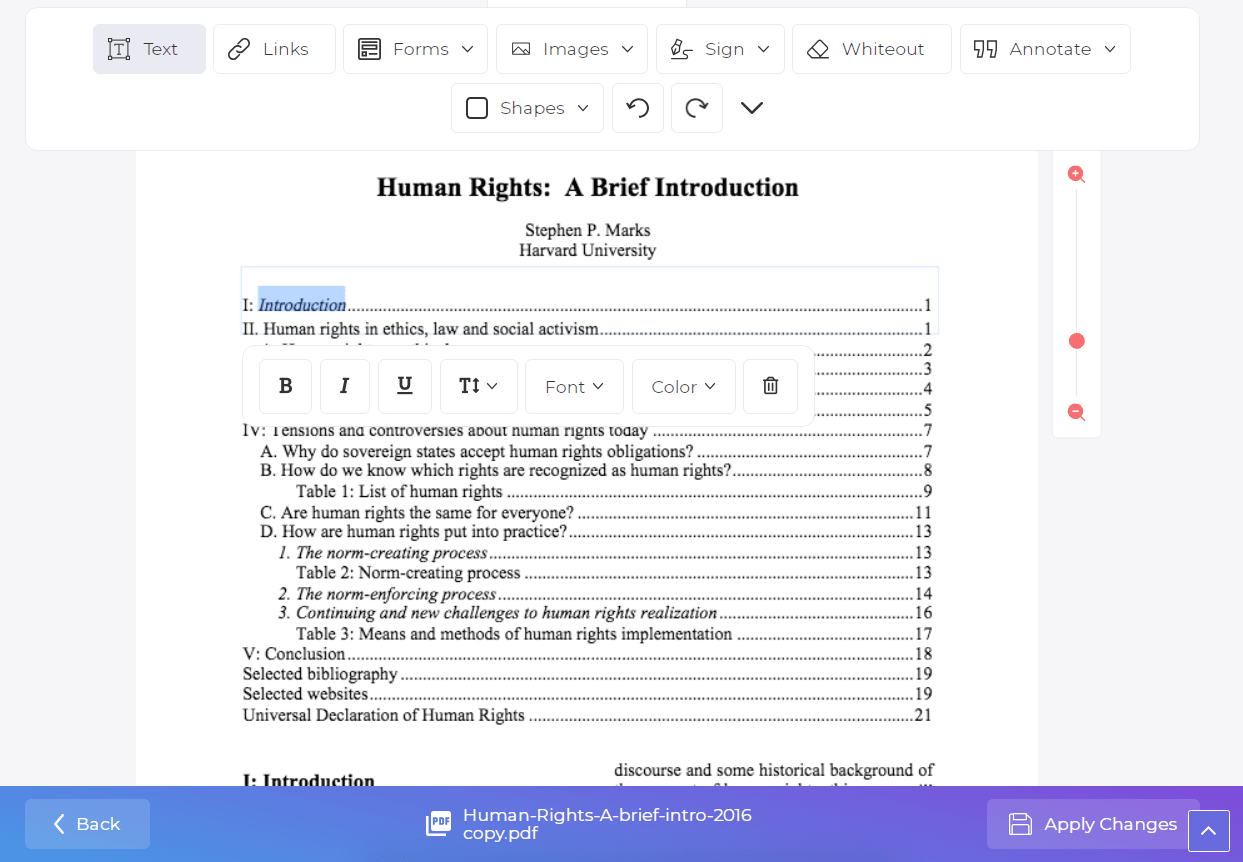Zoom out using the minus magnifier
The height and width of the screenshot is (862, 1243).
[1076, 411]
